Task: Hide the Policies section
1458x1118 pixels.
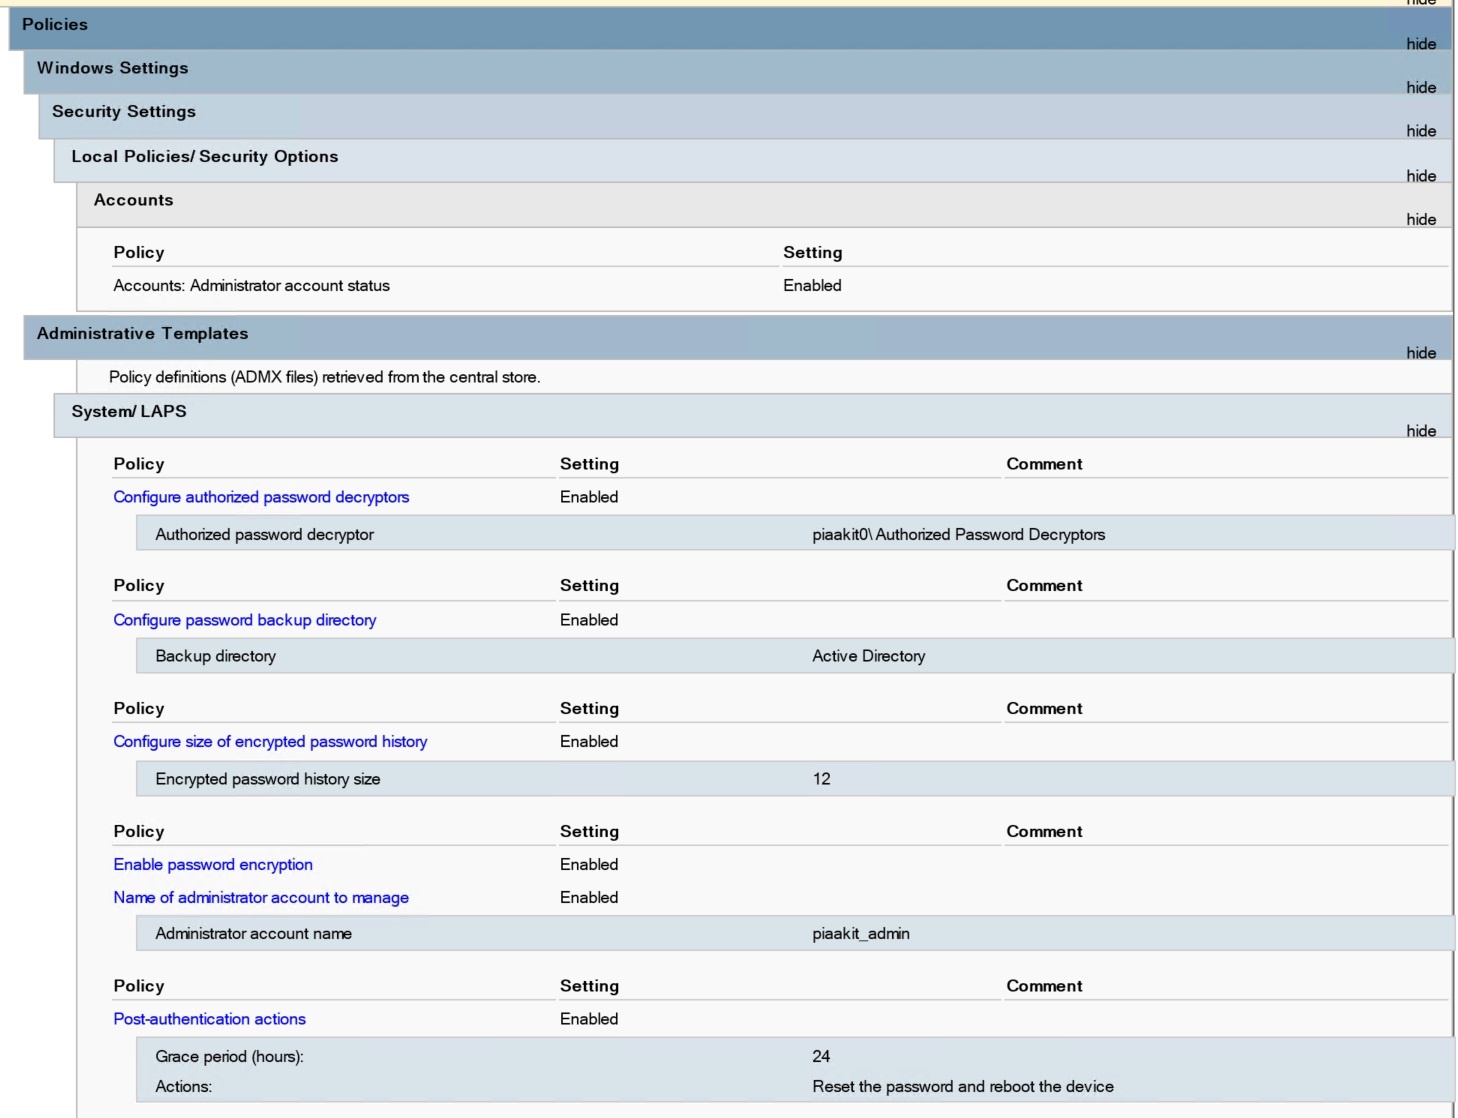Action: pos(1420,44)
